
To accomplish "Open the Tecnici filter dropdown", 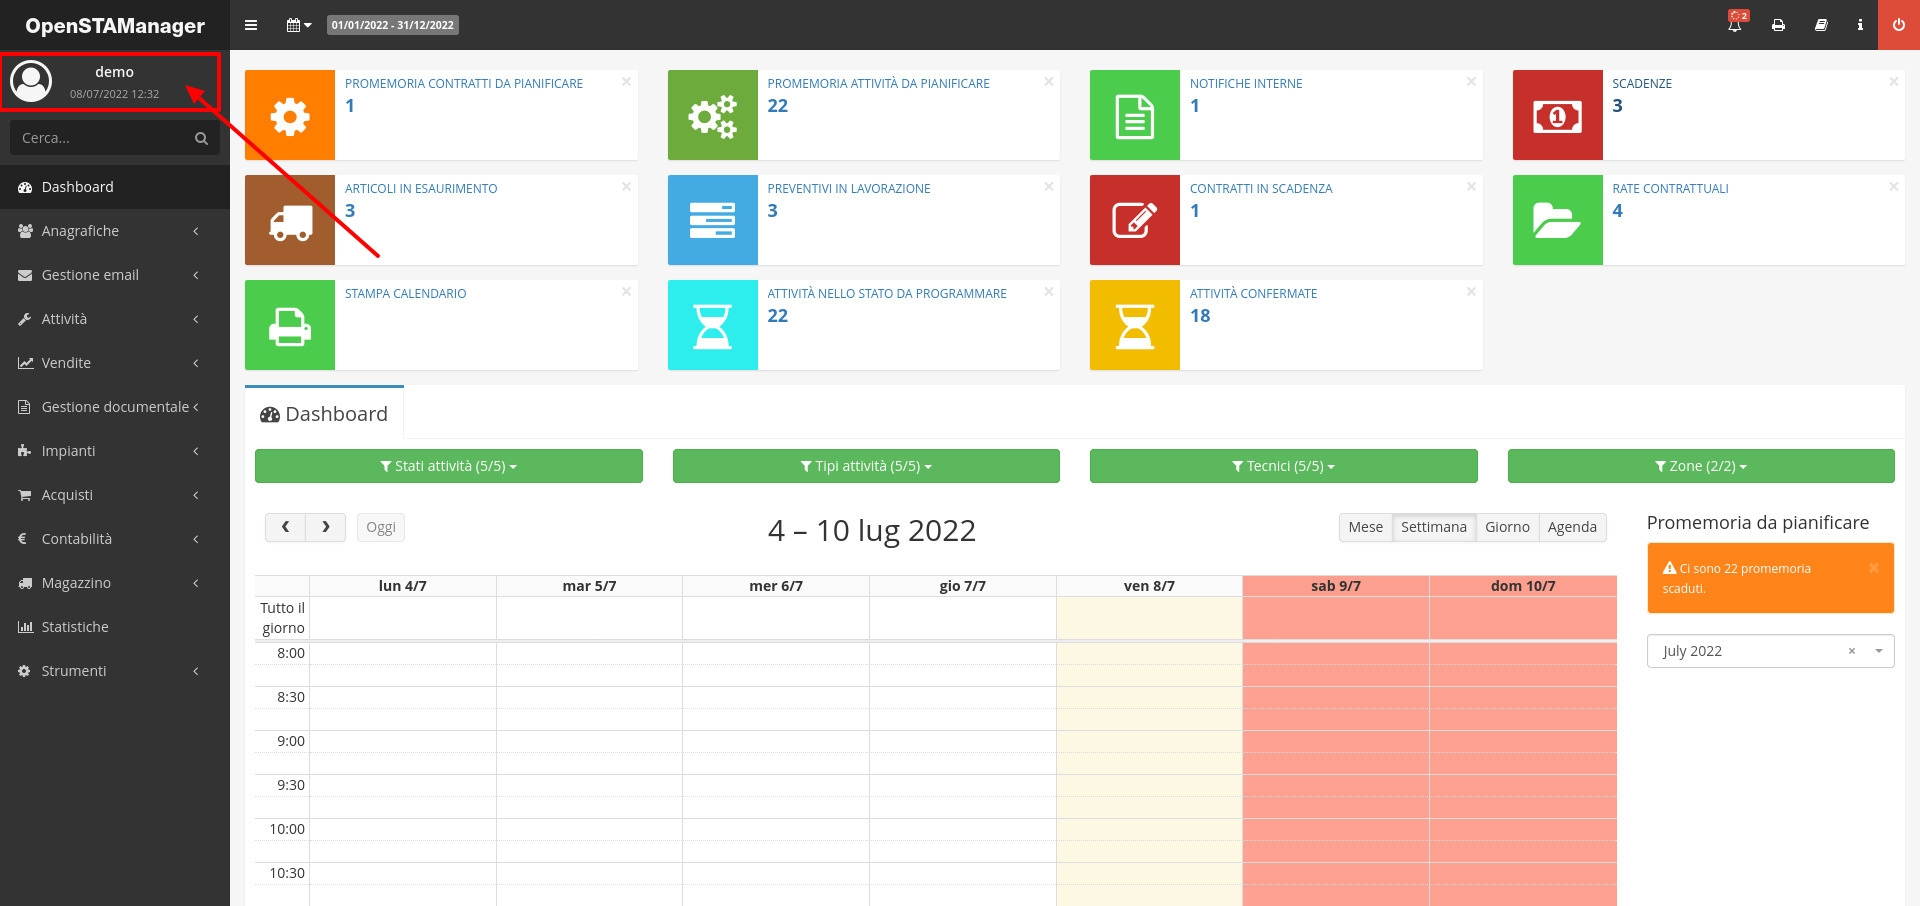I will pyautogui.click(x=1283, y=466).
